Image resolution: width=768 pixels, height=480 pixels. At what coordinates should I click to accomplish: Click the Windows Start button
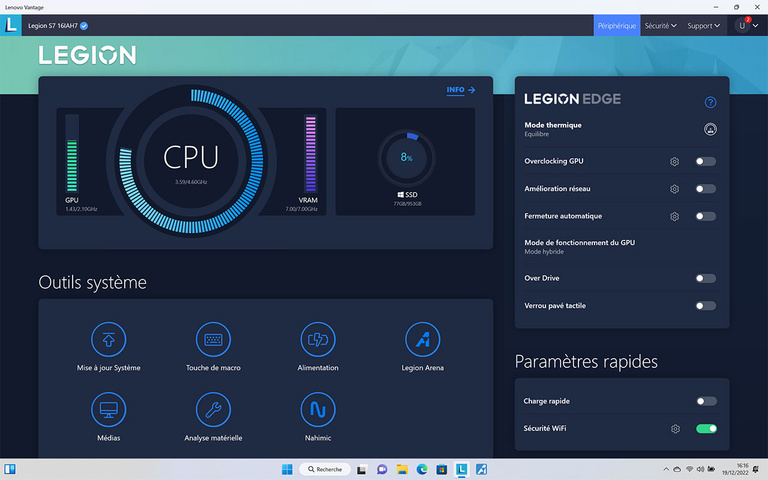287,469
